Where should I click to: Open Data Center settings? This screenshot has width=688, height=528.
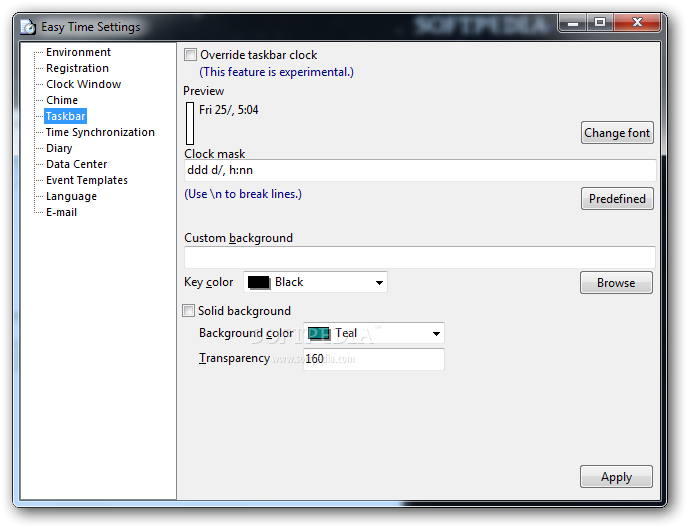pyautogui.click(x=76, y=164)
